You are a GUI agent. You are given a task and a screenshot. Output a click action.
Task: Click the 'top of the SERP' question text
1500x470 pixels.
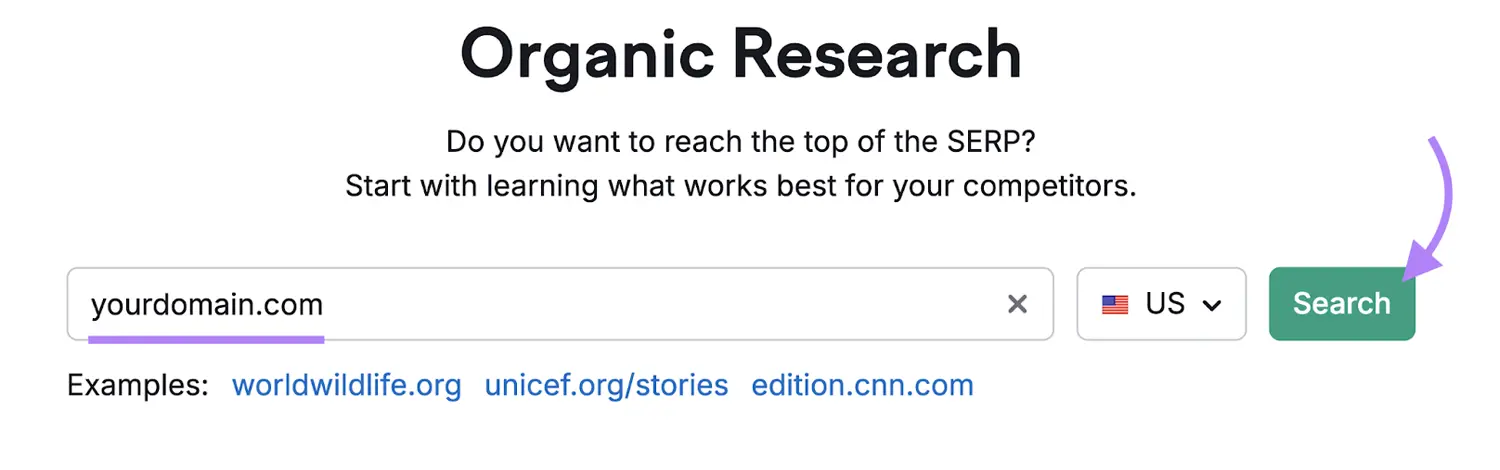pos(740,141)
